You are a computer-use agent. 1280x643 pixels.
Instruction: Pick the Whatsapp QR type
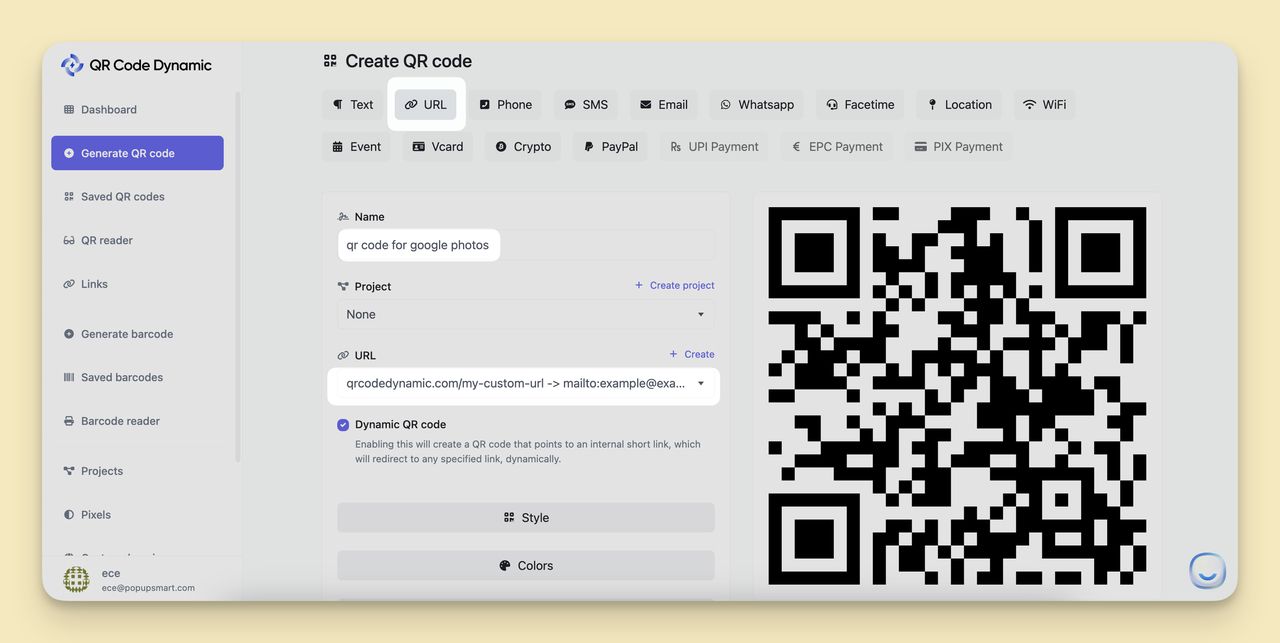pyautogui.click(x=757, y=105)
